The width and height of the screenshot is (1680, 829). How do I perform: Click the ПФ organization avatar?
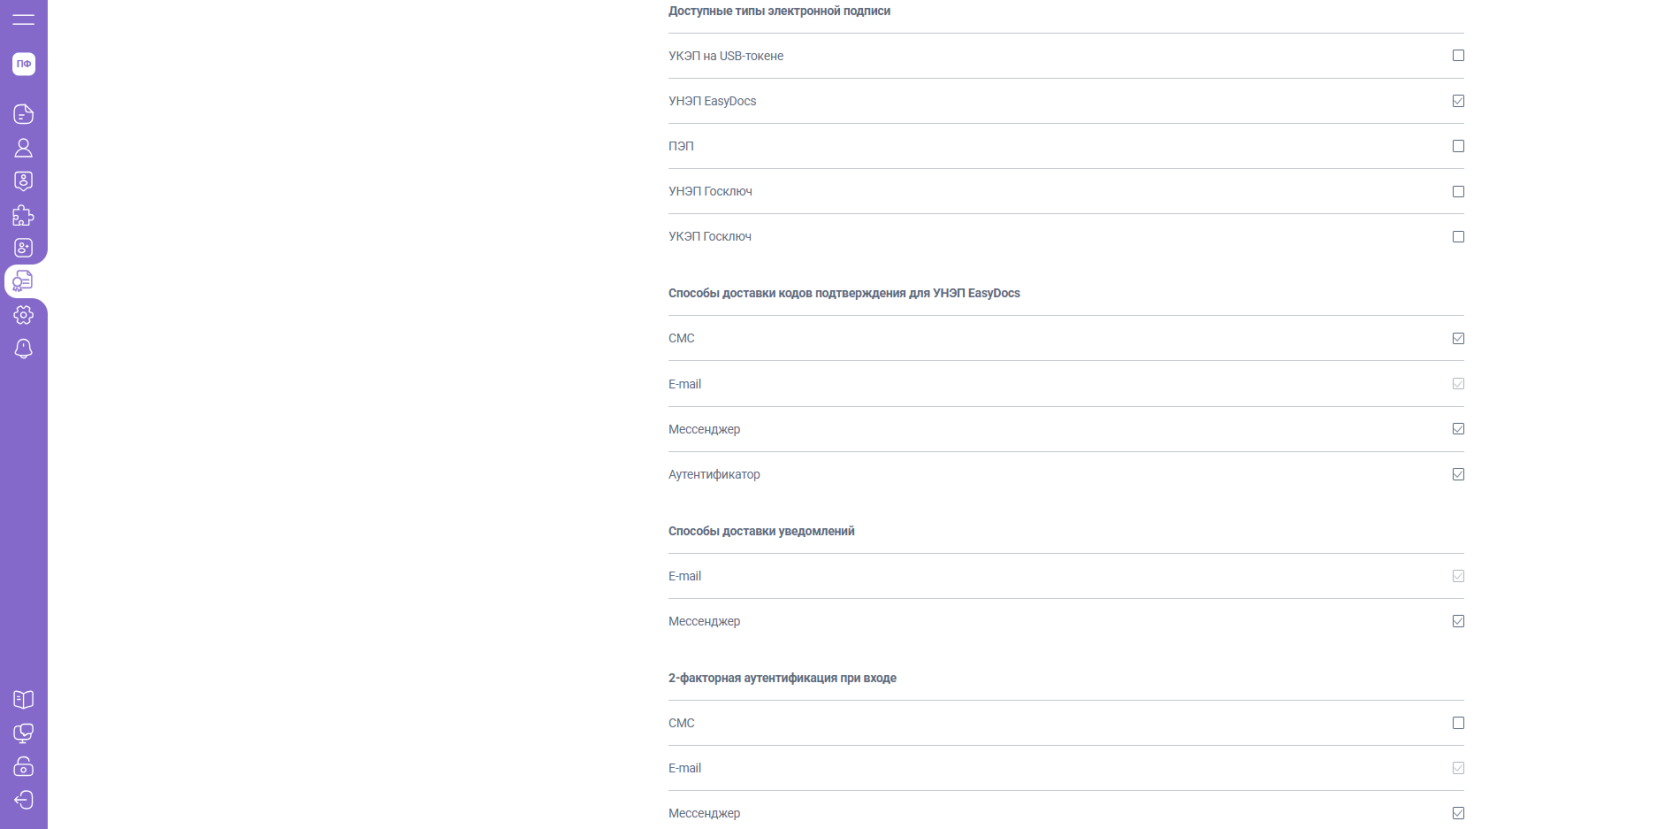24,64
